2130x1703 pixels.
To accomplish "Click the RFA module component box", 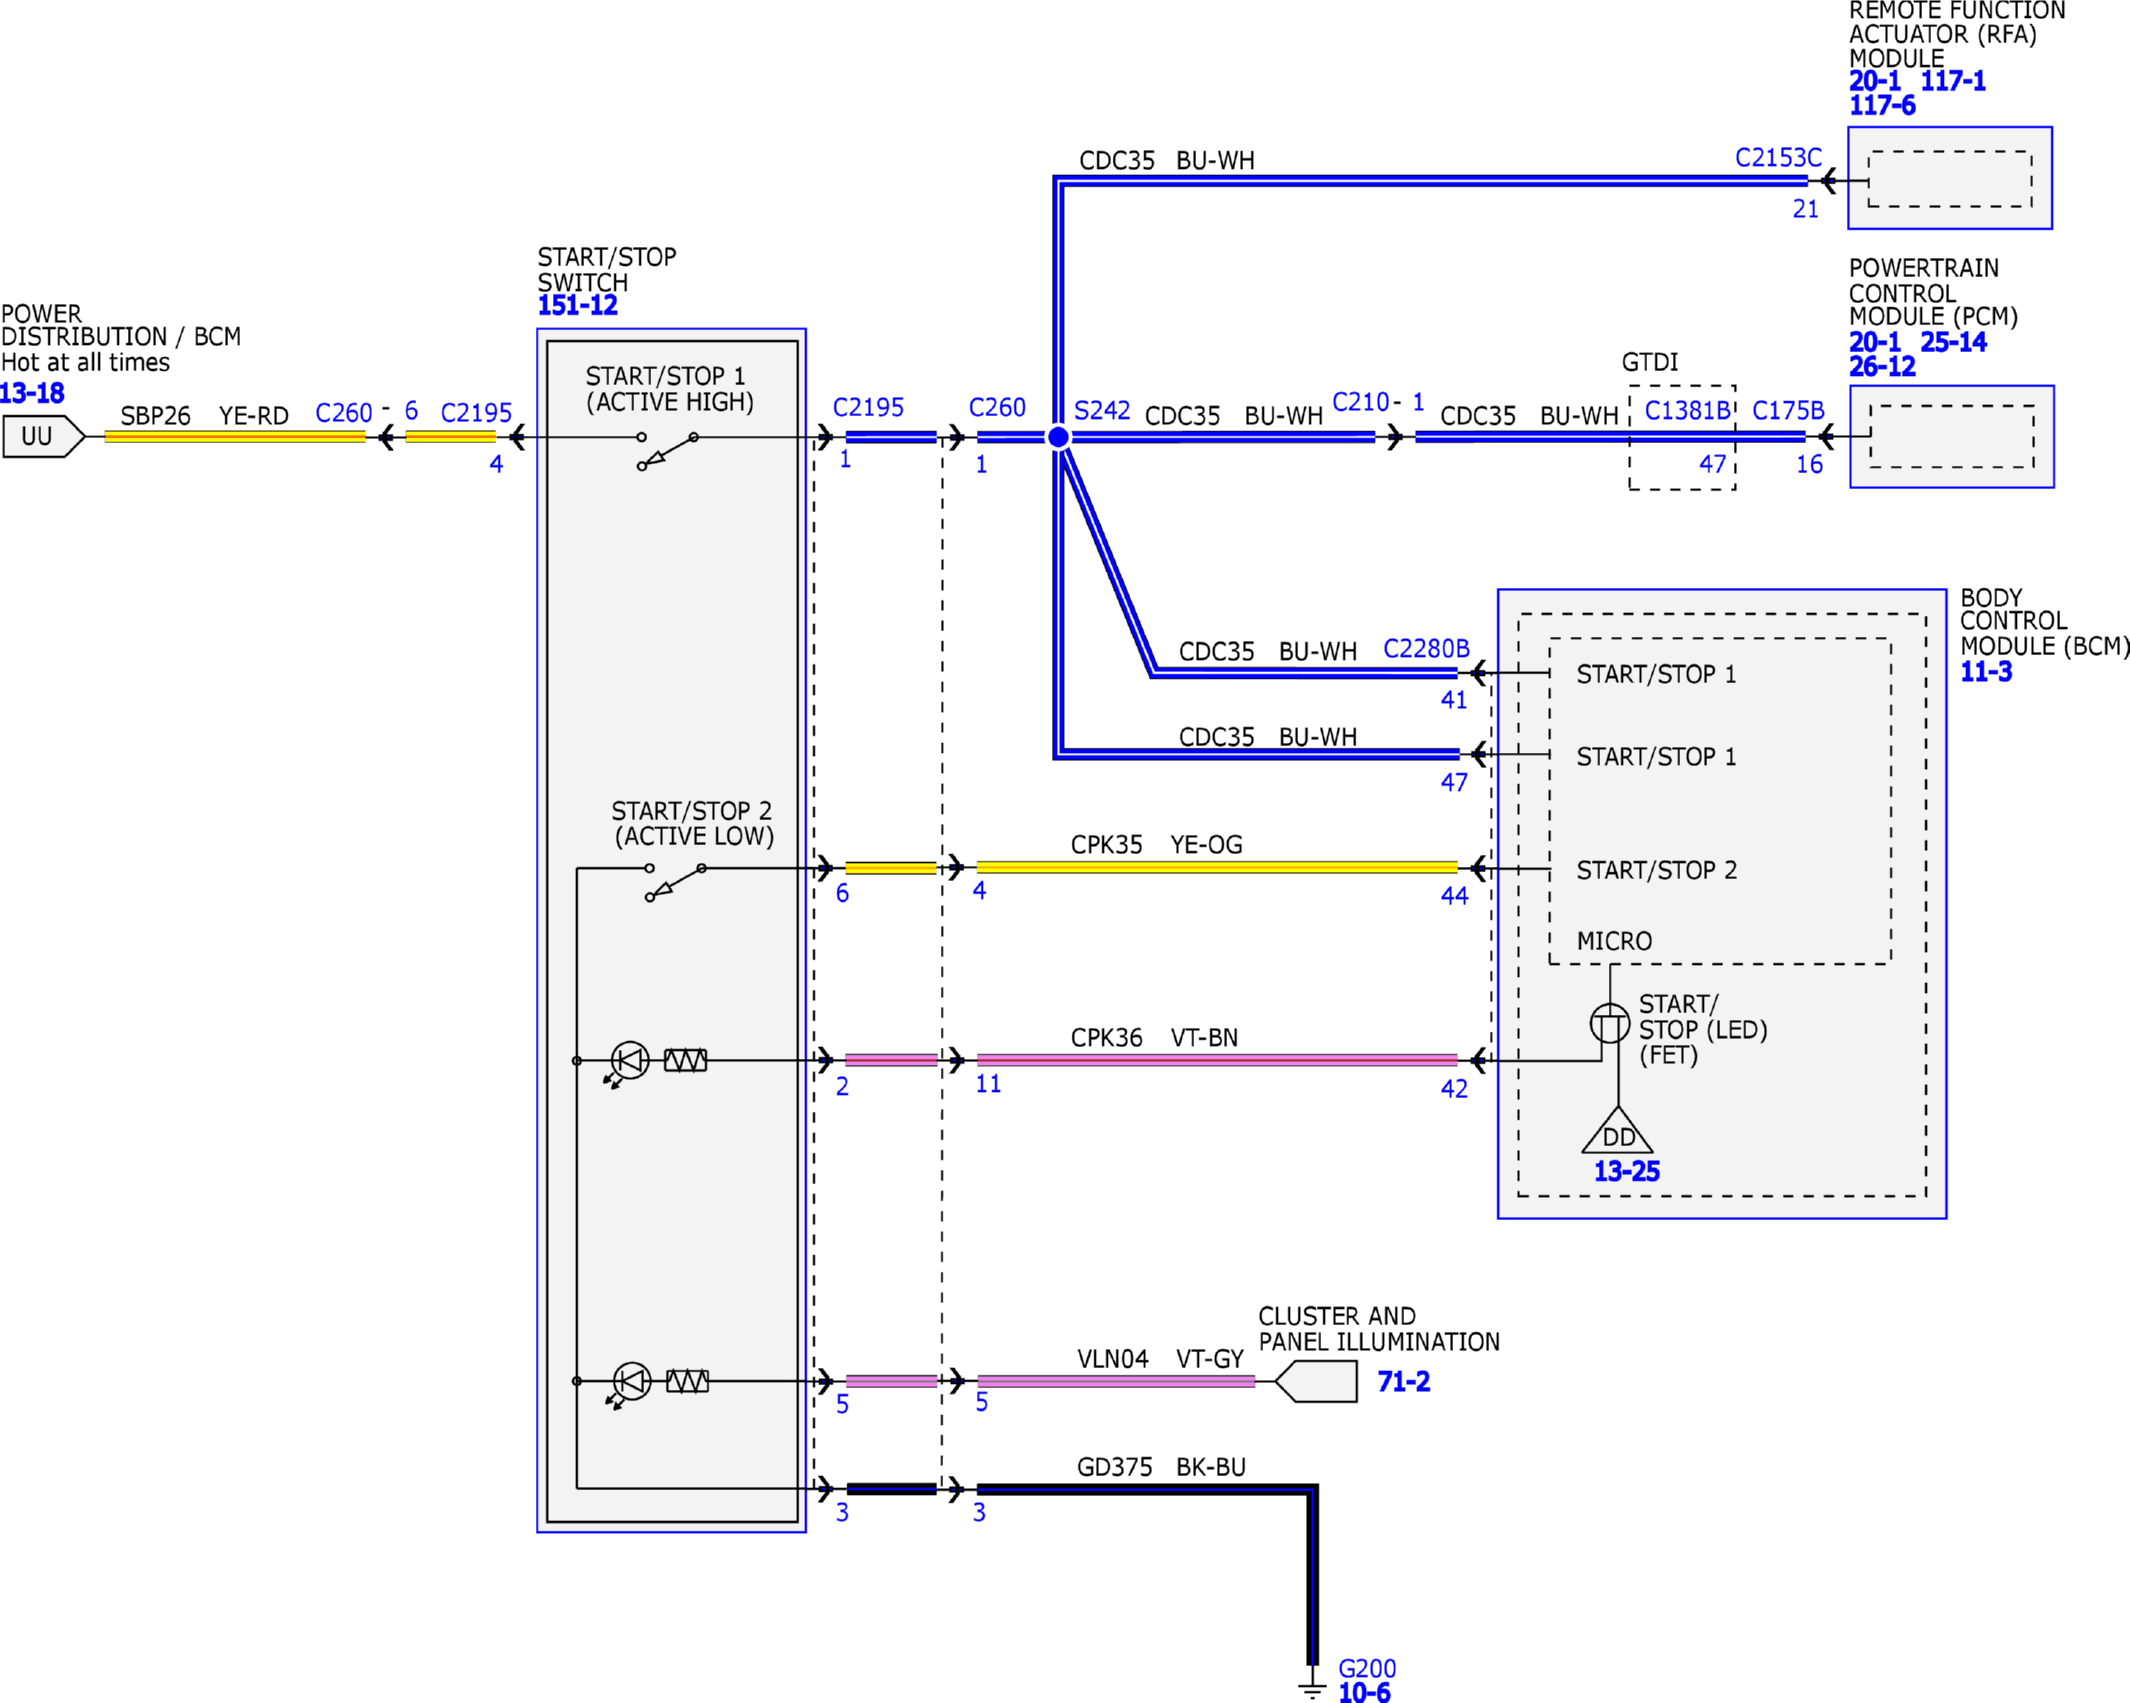I will (x=1950, y=178).
